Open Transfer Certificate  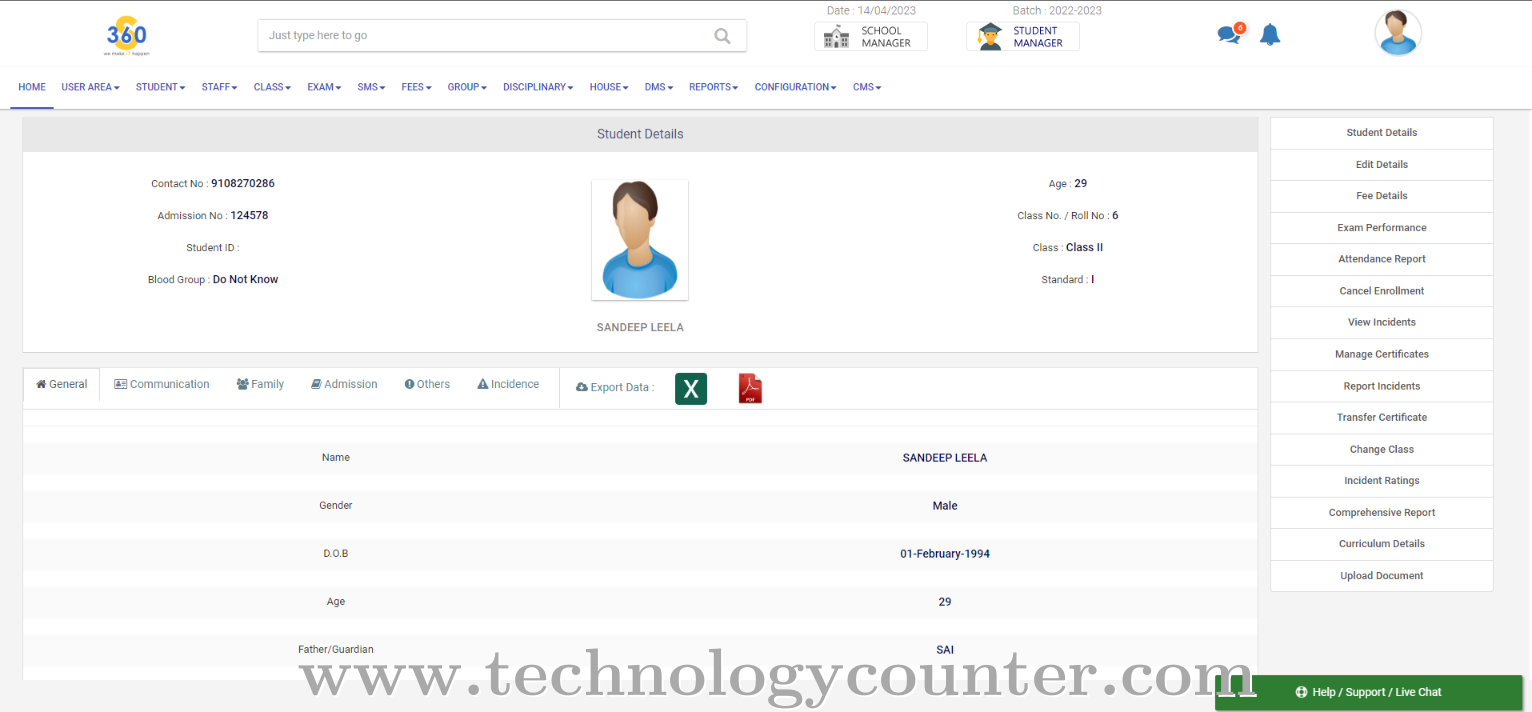(1382, 417)
